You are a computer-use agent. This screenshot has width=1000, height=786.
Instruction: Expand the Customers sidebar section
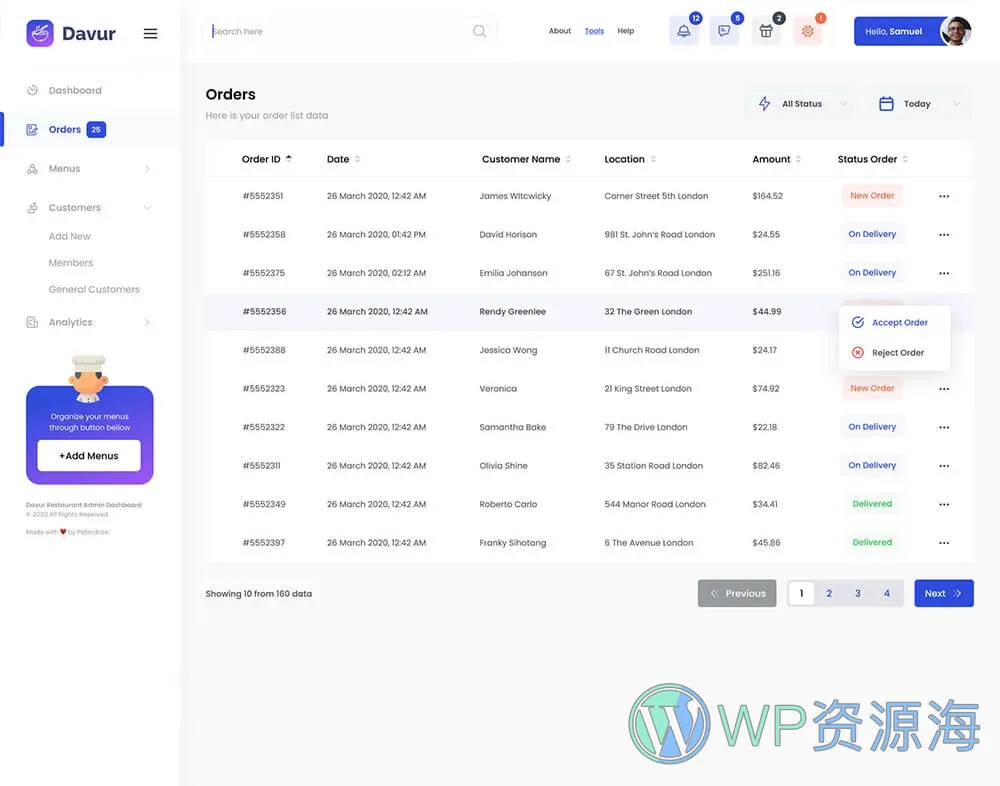(x=75, y=207)
